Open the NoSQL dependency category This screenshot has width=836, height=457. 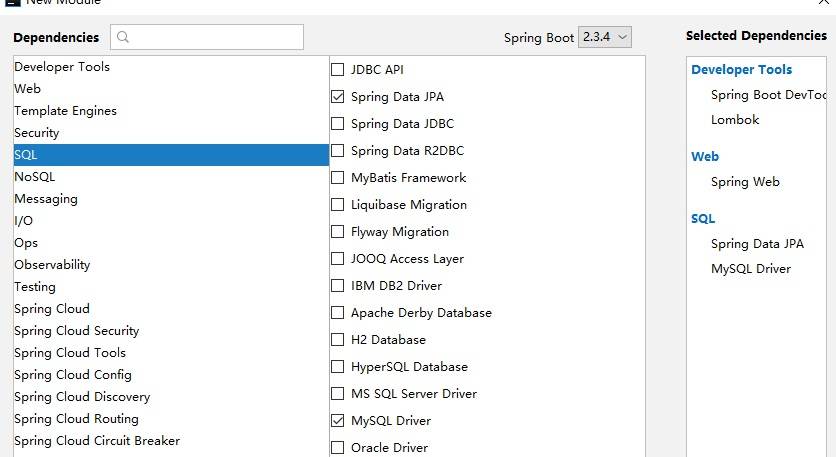pos(34,177)
